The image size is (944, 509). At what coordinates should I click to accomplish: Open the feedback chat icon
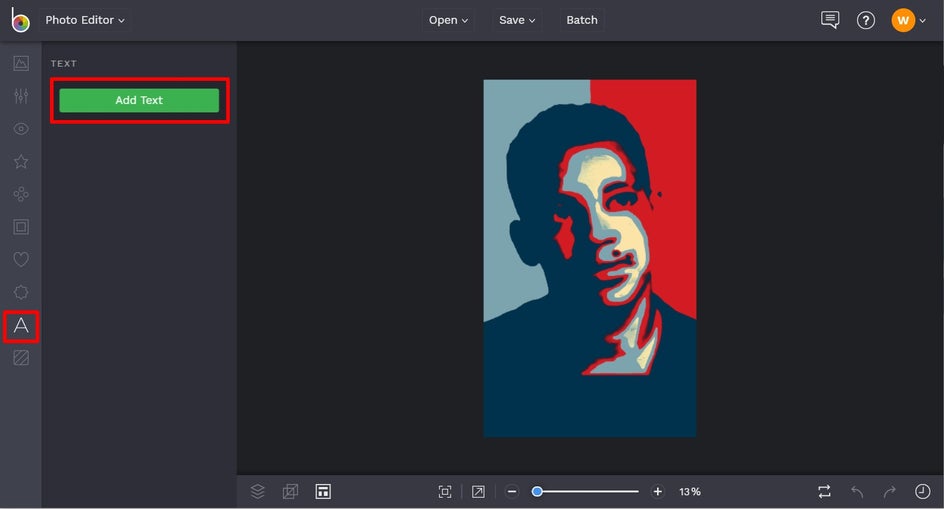(830, 20)
